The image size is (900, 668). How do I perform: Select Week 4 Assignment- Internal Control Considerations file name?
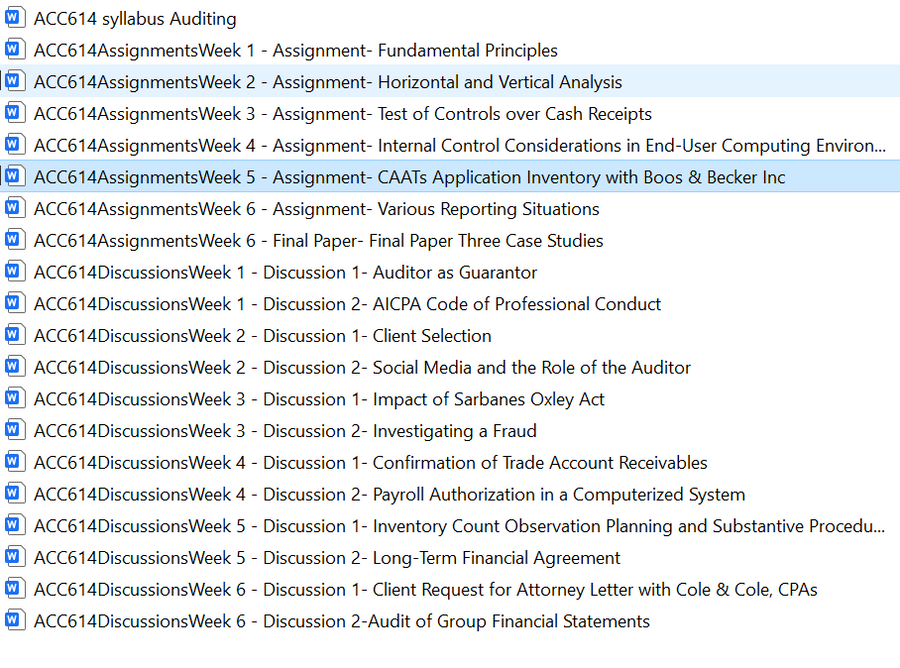pyautogui.click(x=460, y=146)
